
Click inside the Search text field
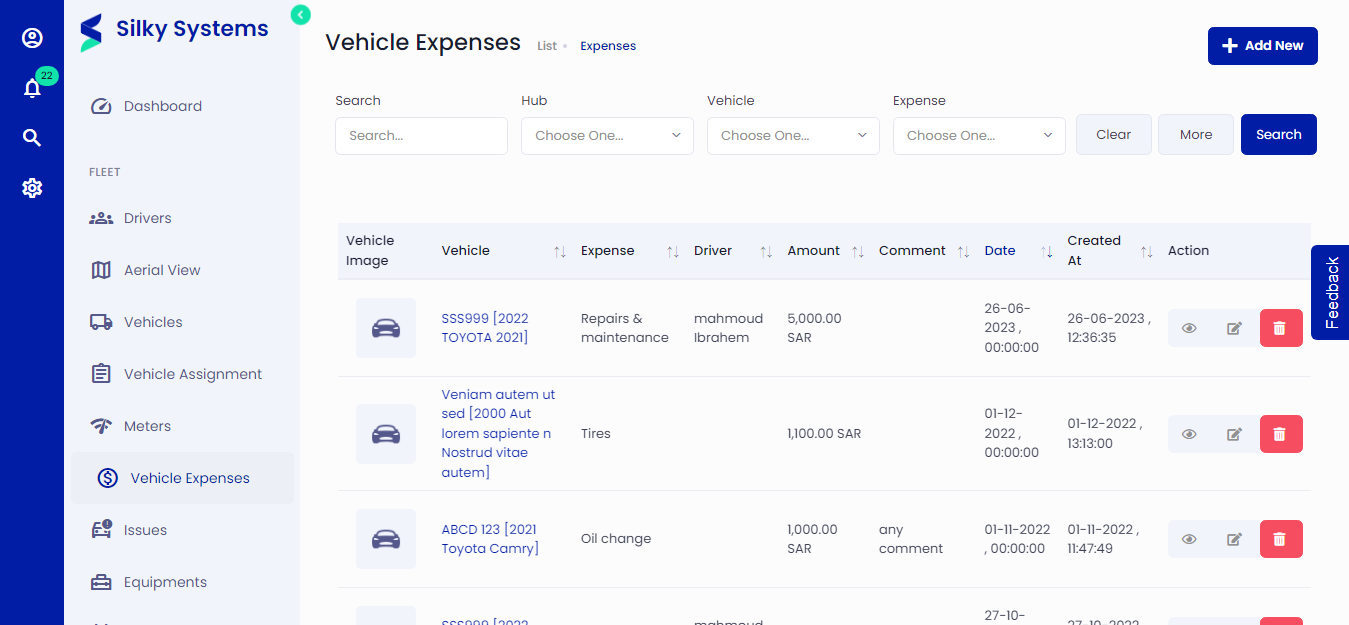(421, 135)
